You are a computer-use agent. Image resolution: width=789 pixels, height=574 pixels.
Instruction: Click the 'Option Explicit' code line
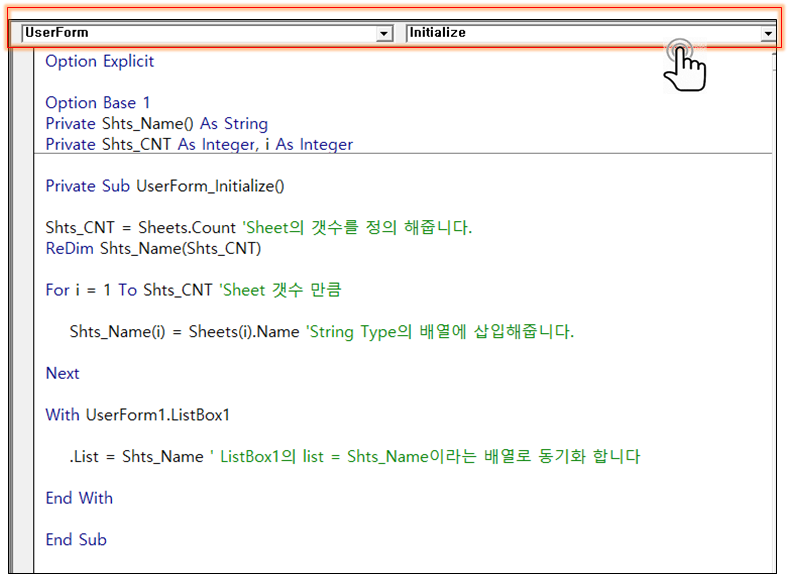coord(100,61)
